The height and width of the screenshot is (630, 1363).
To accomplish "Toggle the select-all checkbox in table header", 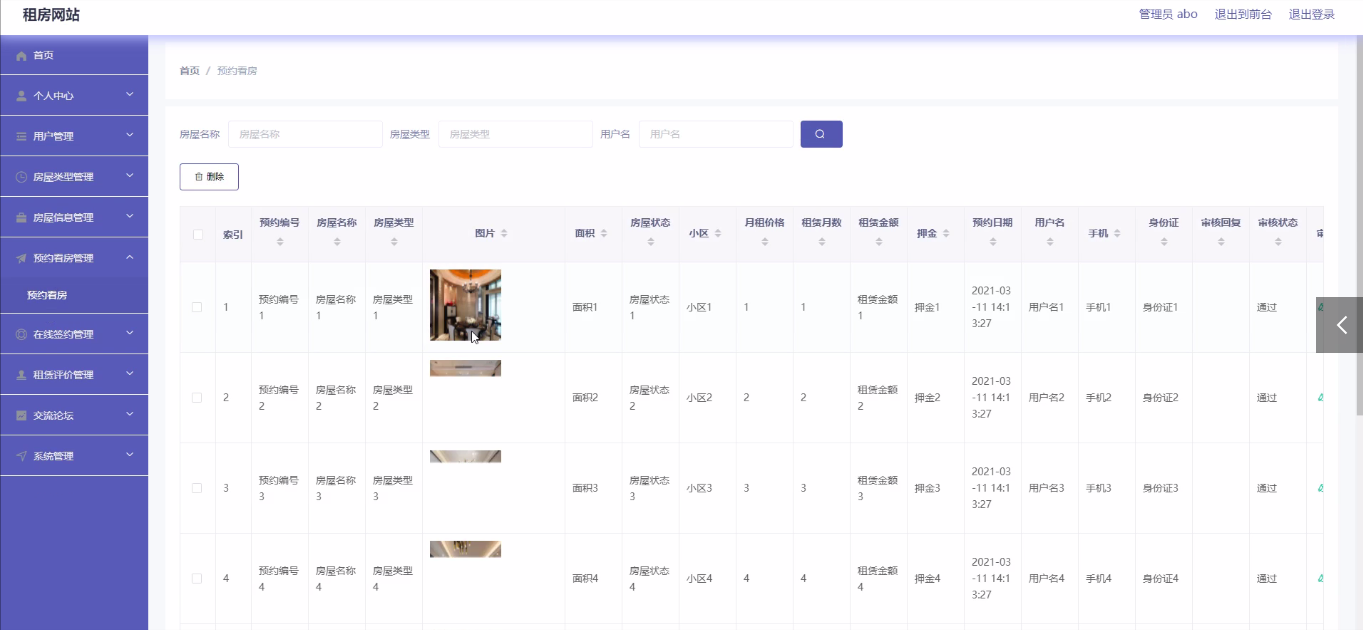I will pos(198,234).
